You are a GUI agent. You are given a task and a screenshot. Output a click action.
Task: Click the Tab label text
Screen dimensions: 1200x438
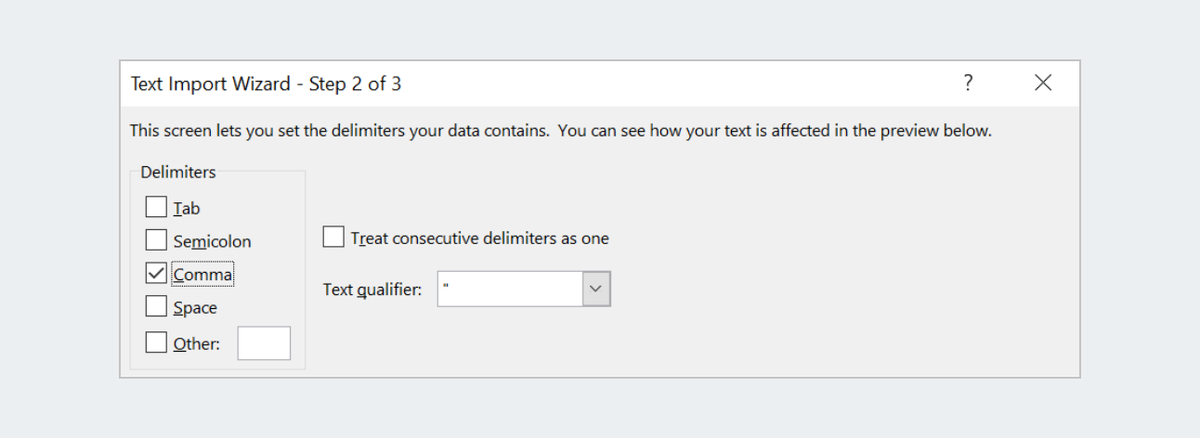click(x=187, y=208)
